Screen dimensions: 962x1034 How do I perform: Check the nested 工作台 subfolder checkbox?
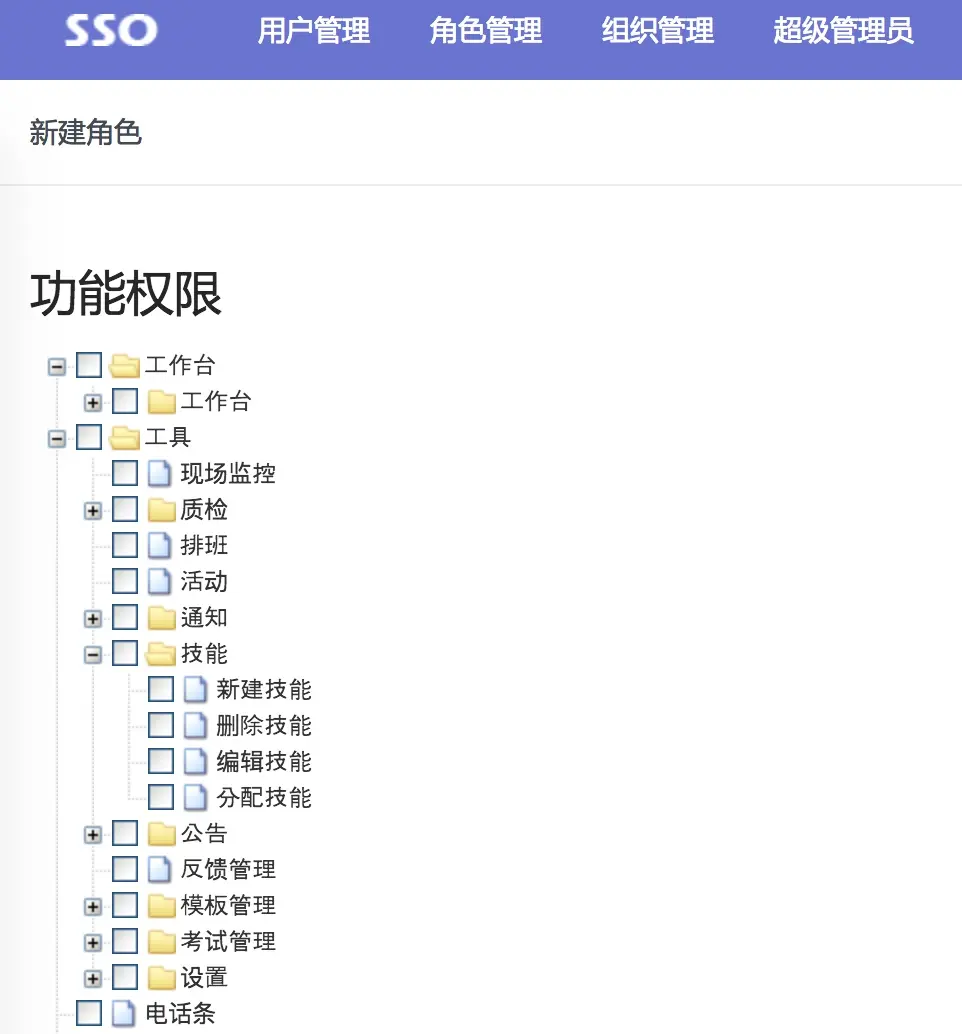(125, 401)
